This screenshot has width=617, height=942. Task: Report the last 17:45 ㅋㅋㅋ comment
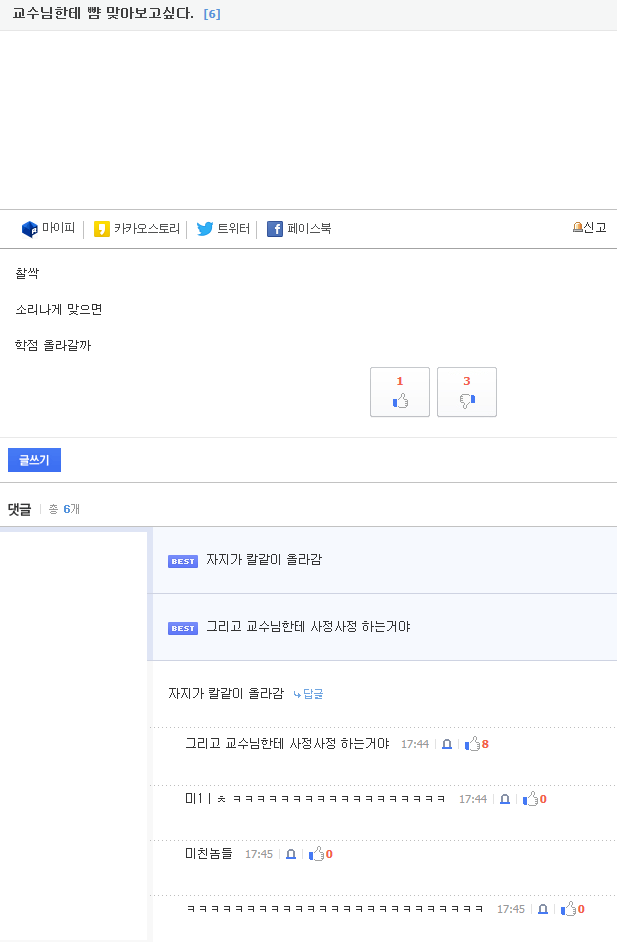click(x=543, y=909)
